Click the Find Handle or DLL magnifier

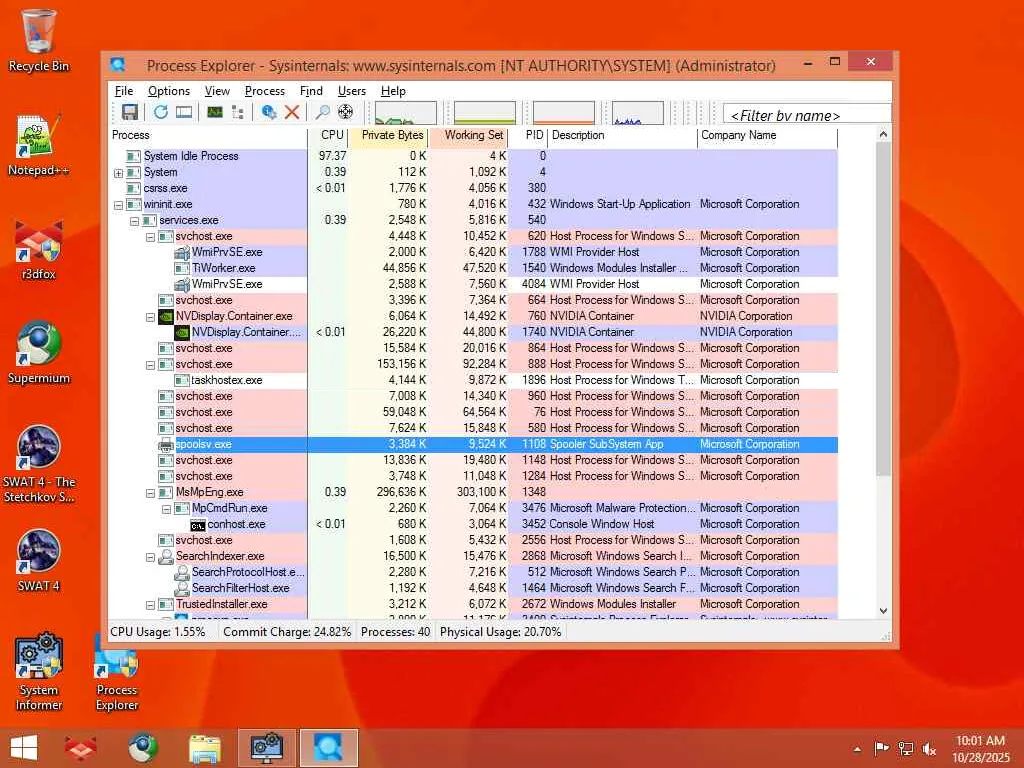(322, 112)
